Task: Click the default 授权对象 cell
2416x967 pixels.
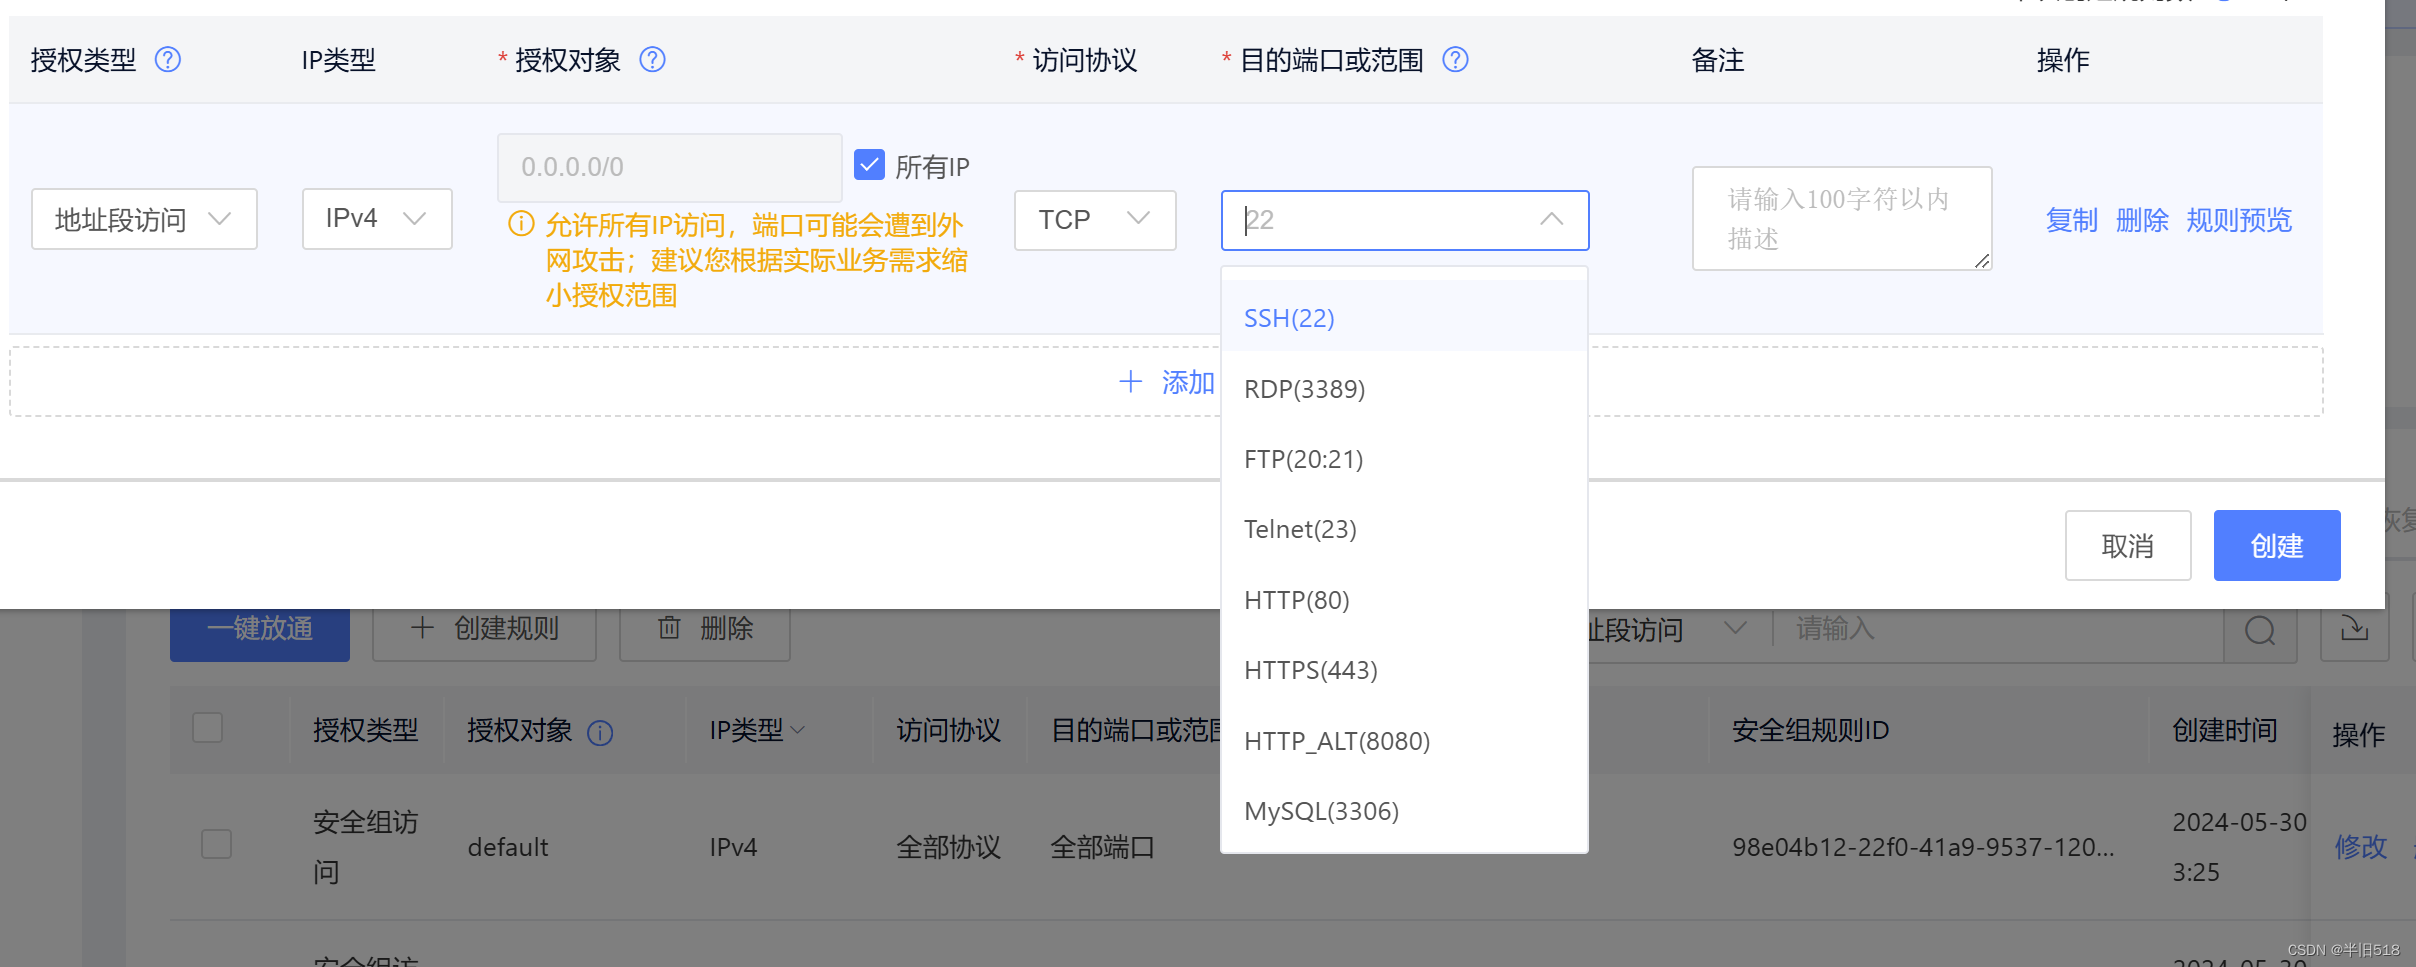Action: click(508, 847)
